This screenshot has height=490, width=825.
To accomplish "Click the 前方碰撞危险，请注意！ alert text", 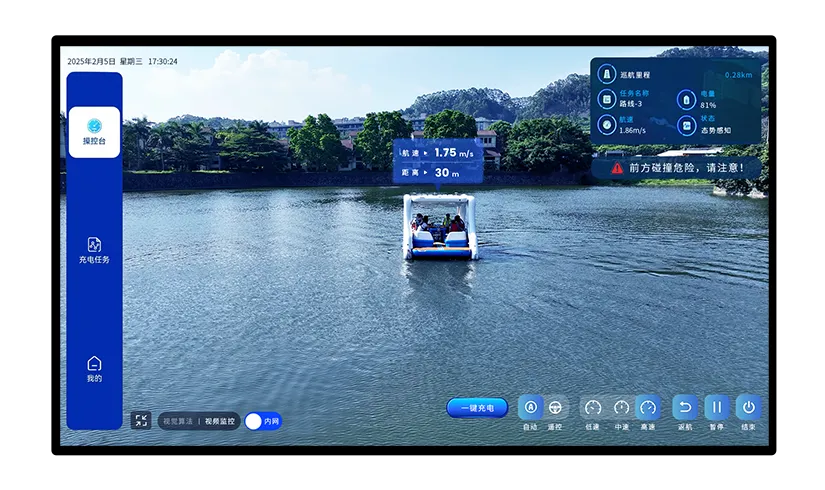I will pyautogui.click(x=686, y=168).
